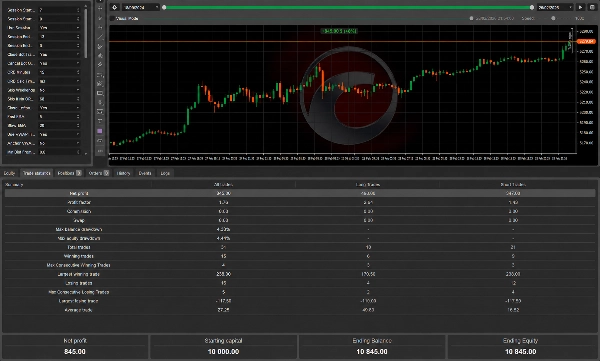Viewport: 600px width, 361px height.
Task: Select the Largest losing trade row label
Action: (x=79, y=301)
